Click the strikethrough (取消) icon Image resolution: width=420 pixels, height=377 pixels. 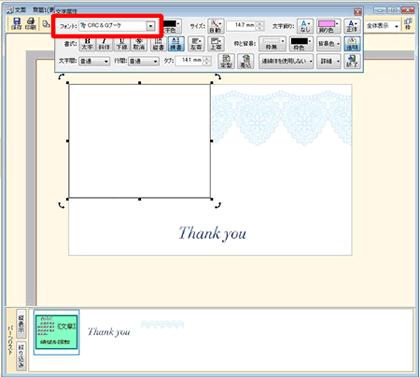click(139, 44)
